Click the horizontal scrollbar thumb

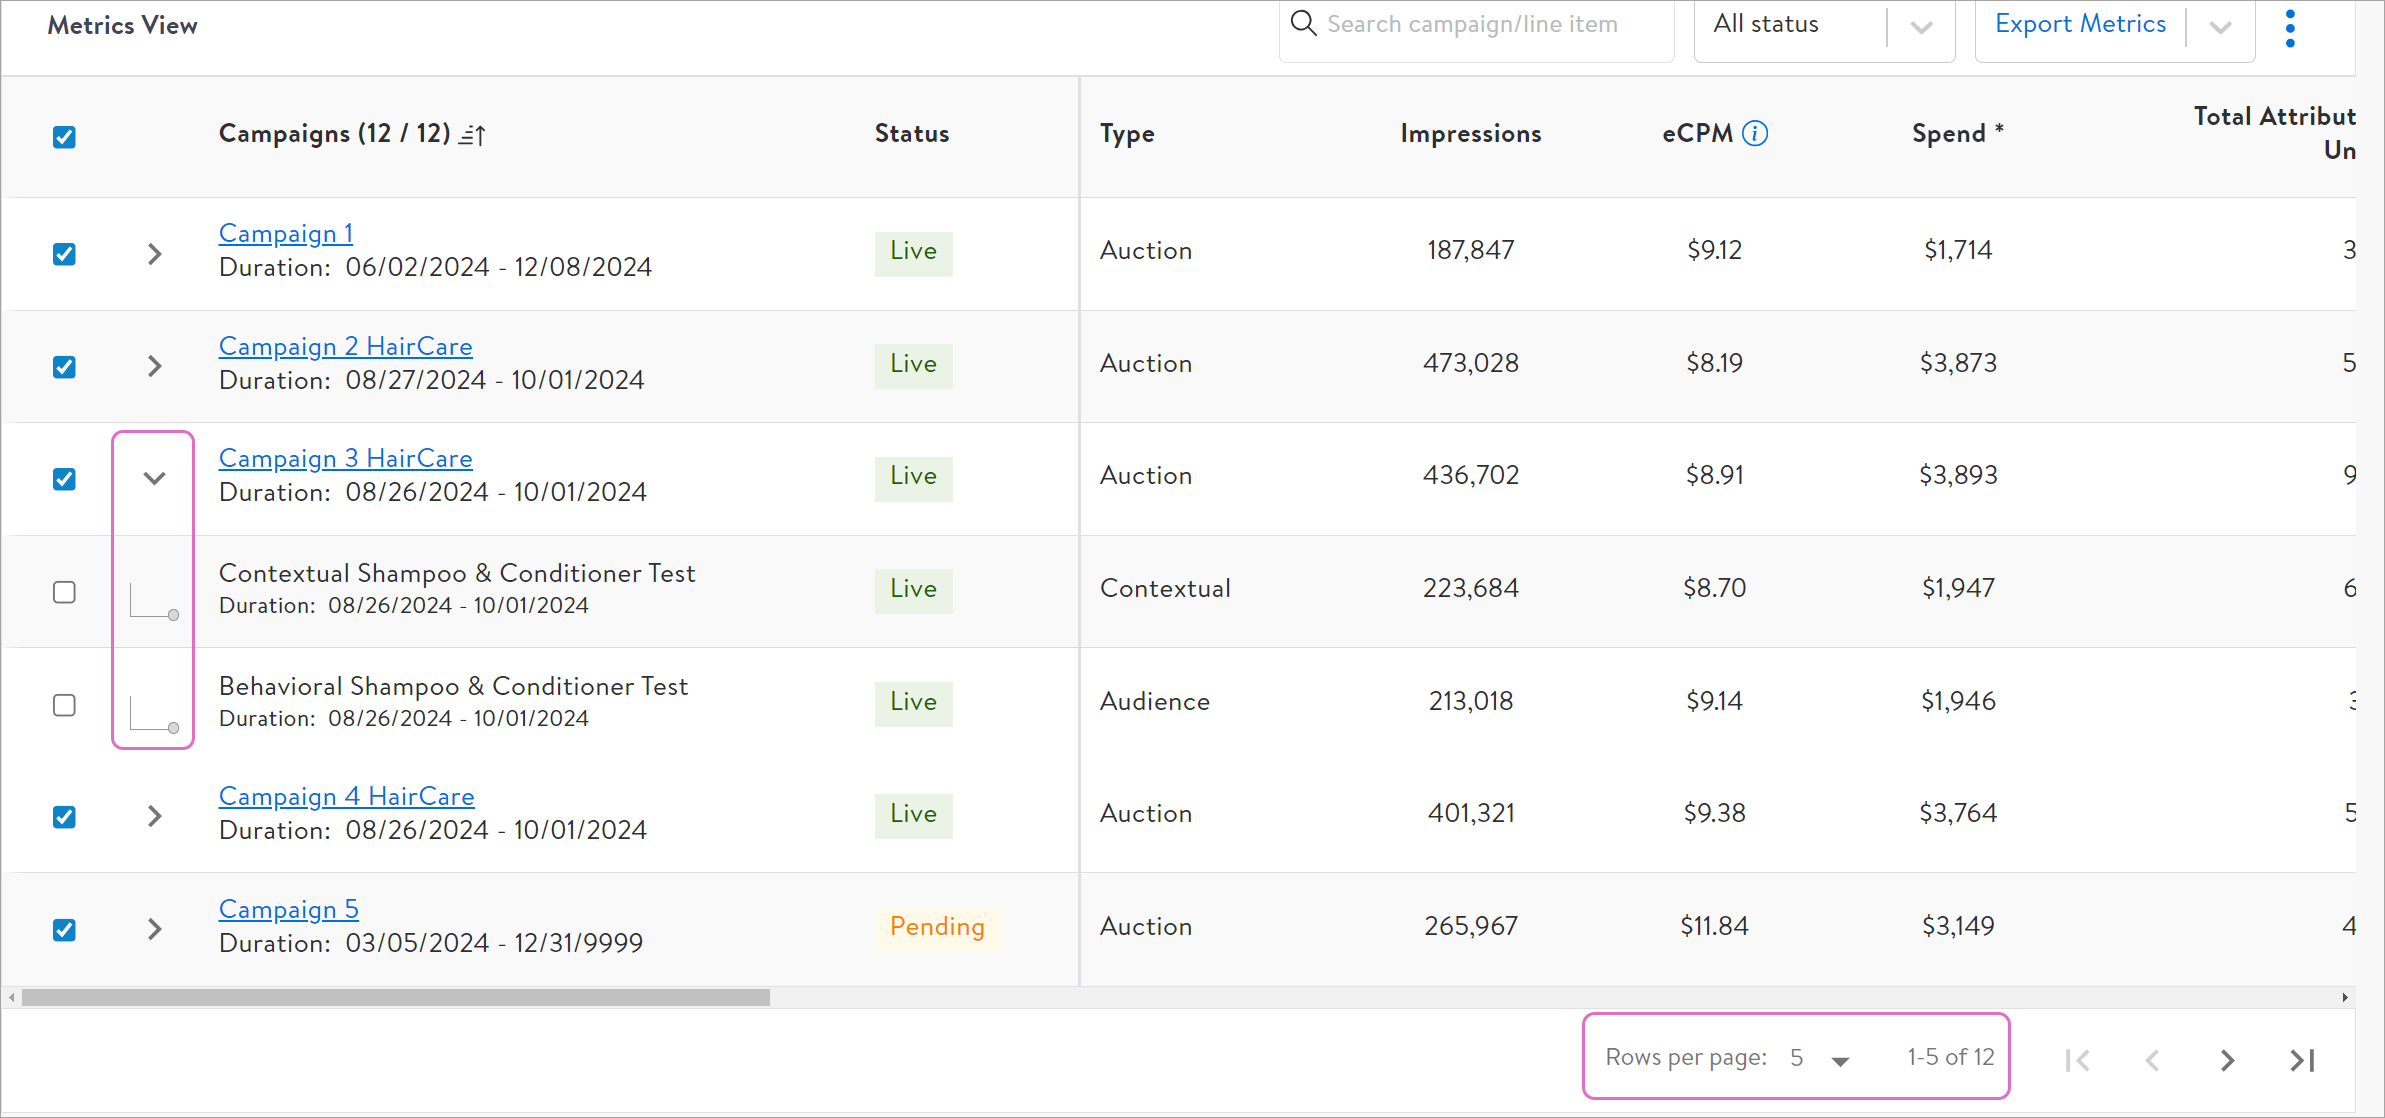click(395, 997)
